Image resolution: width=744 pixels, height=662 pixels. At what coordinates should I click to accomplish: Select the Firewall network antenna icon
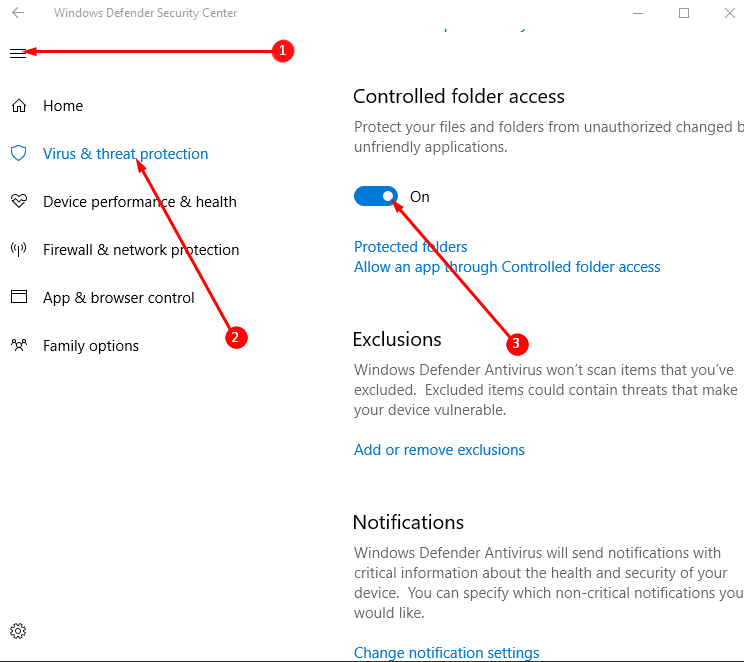[x=19, y=249]
